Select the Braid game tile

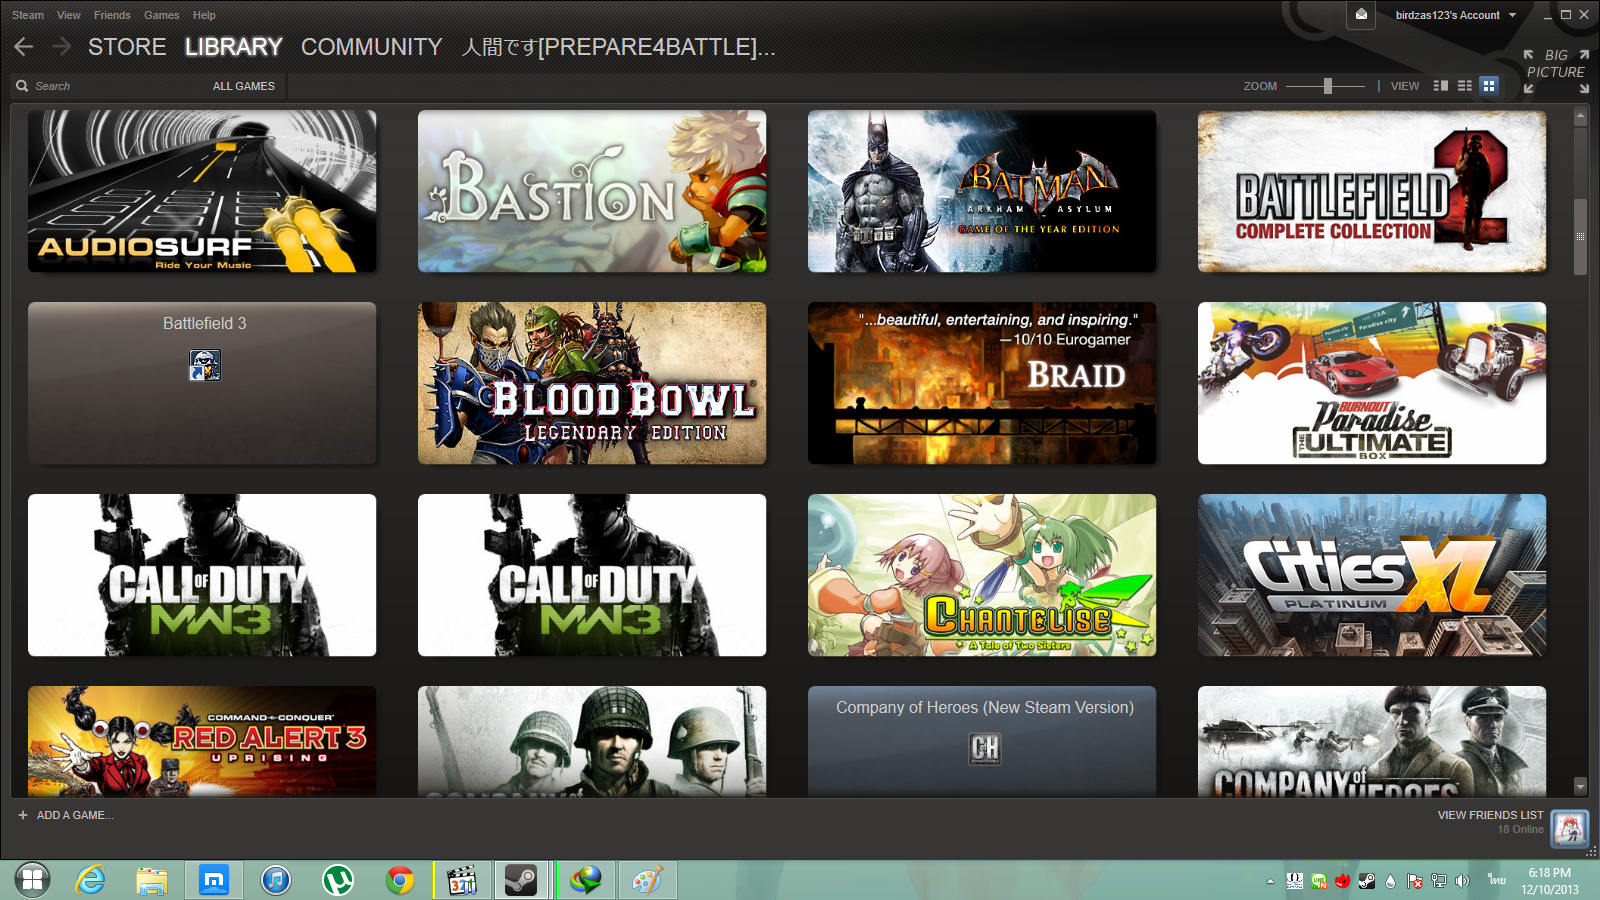click(982, 383)
